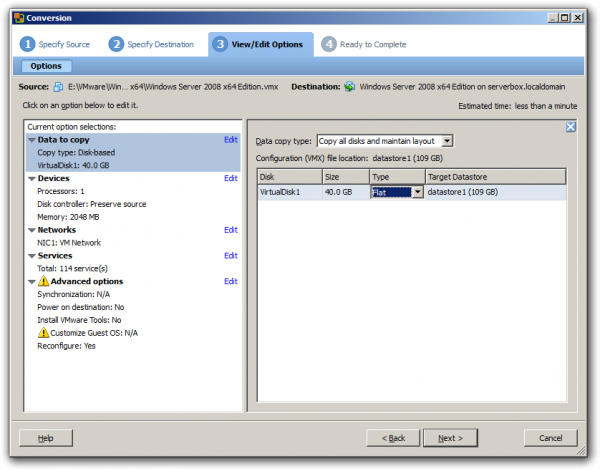This screenshot has width=600, height=471.
Task: Edit the Devices settings
Action: tap(231, 178)
